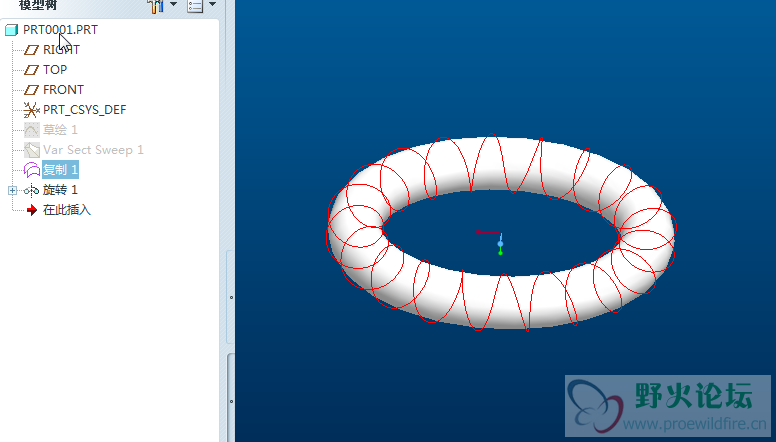
Task: Select the PRT0001.PRT part icon
Action: tap(12, 30)
